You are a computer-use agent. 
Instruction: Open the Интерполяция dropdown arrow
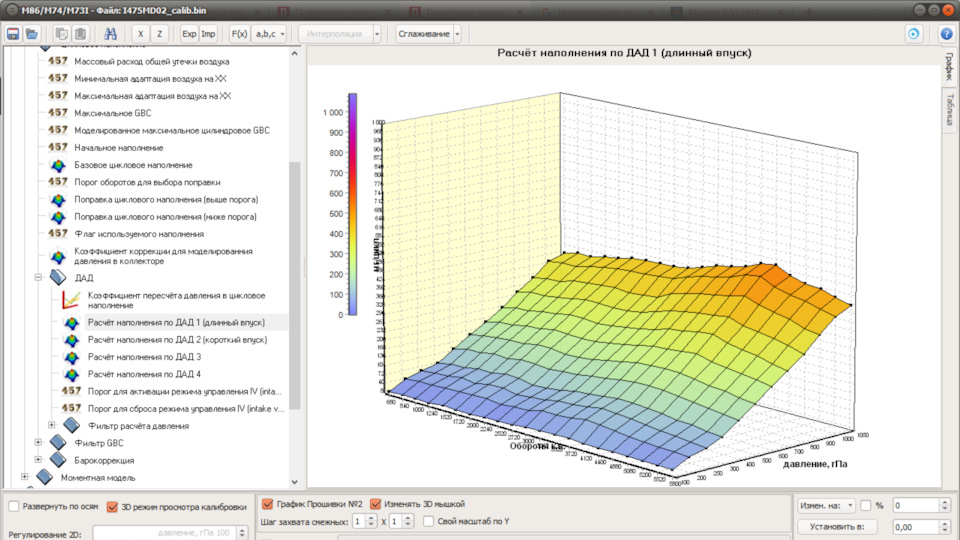(x=377, y=34)
